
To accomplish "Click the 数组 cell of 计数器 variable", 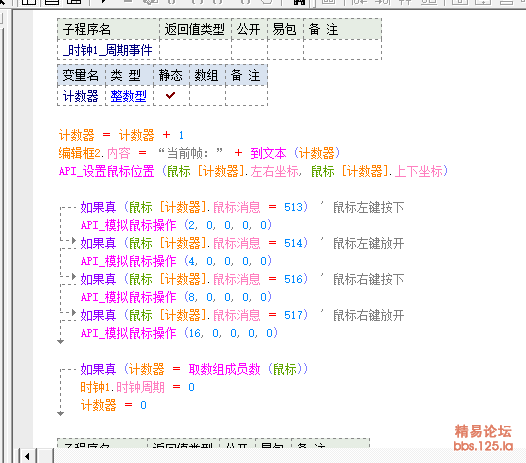I will coord(207,96).
